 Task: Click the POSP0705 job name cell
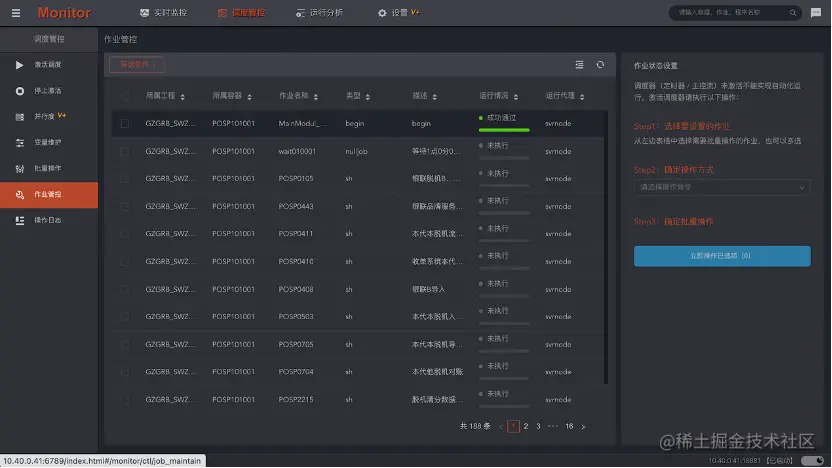tap(296, 345)
